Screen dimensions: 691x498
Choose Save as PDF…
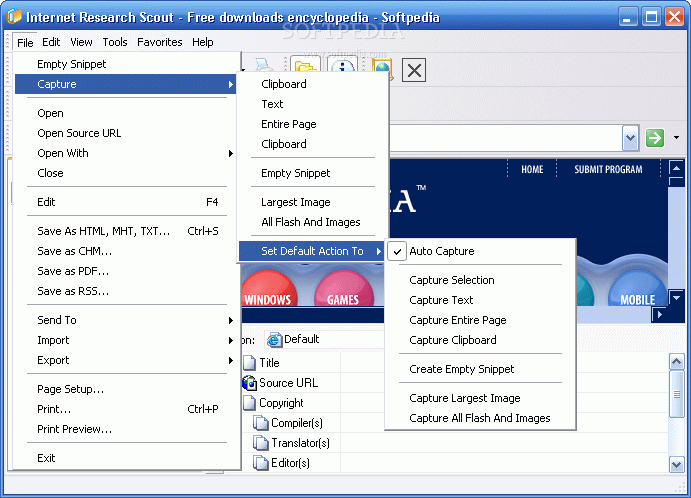126,271
